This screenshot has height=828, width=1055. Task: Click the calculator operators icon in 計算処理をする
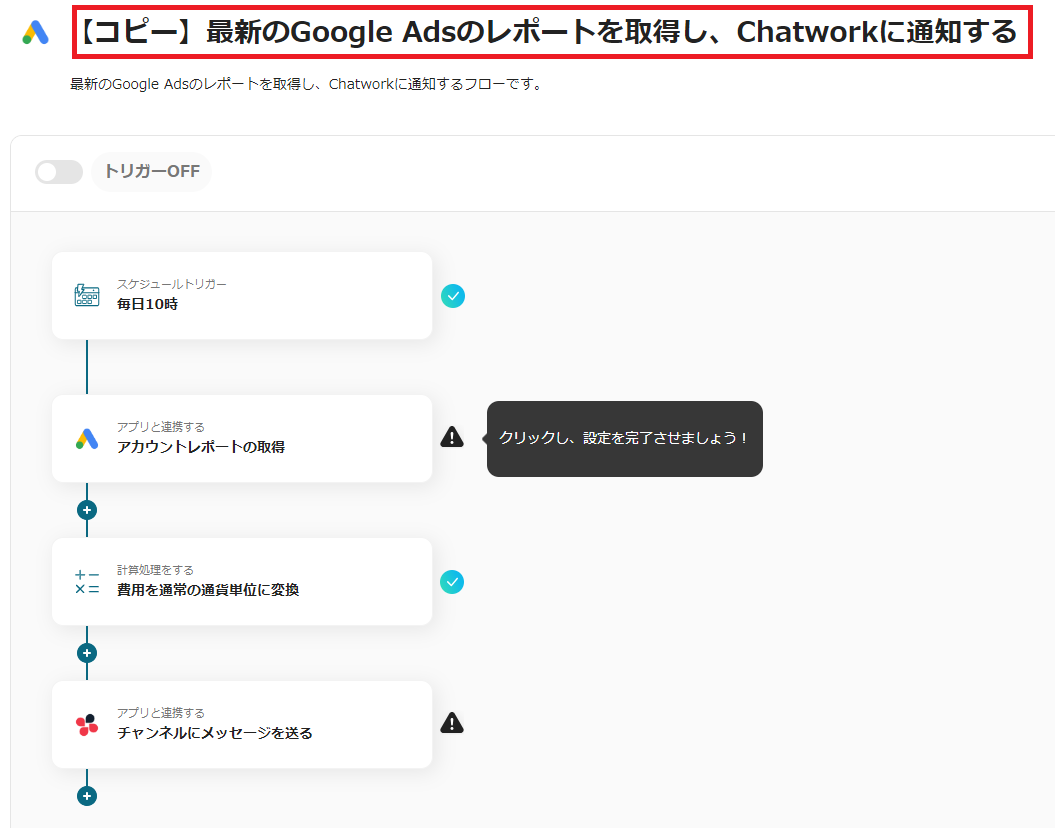click(87, 582)
